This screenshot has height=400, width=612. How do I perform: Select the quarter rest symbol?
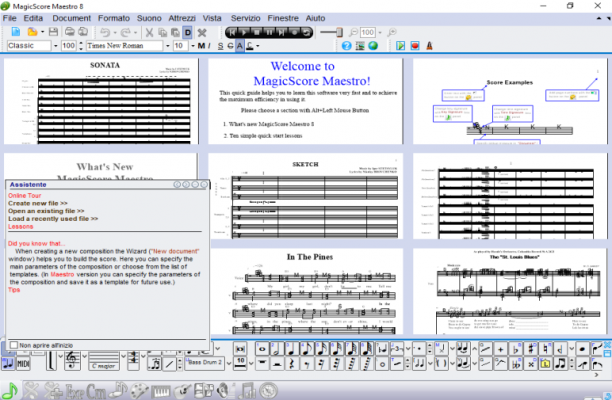[x=292, y=364]
